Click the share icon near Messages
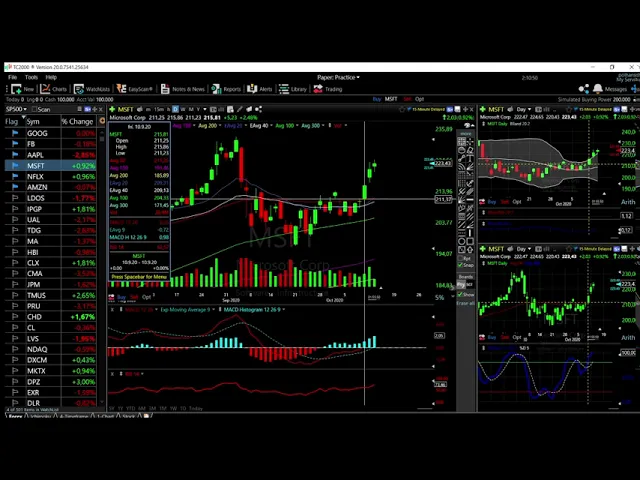The width and height of the screenshot is (640, 480). pos(584,89)
